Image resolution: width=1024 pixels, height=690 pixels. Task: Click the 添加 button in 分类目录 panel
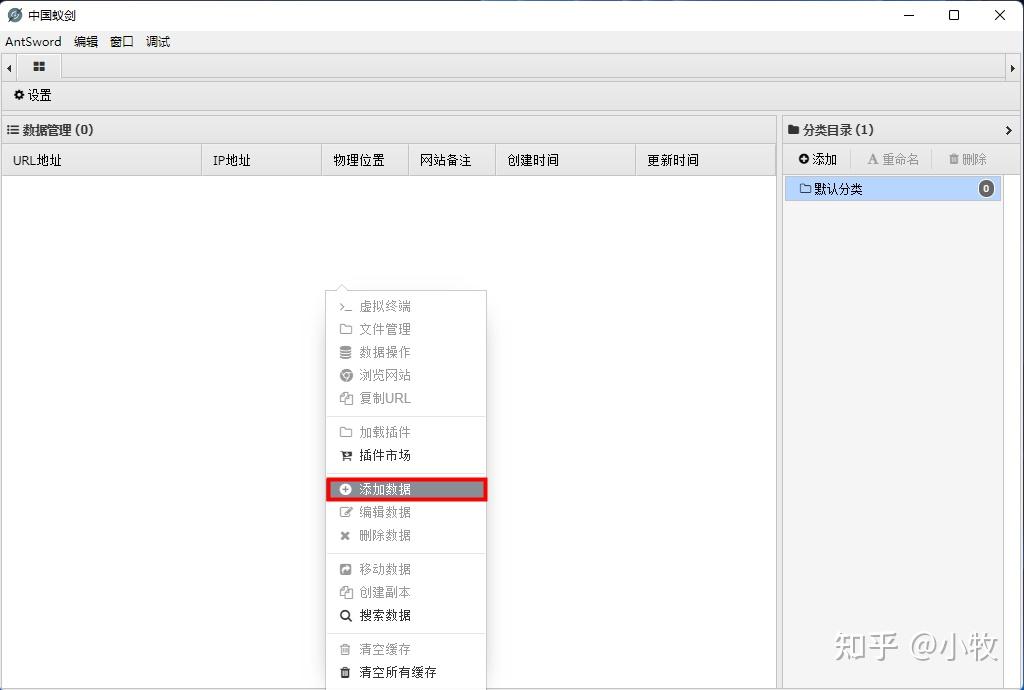pos(817,158)
